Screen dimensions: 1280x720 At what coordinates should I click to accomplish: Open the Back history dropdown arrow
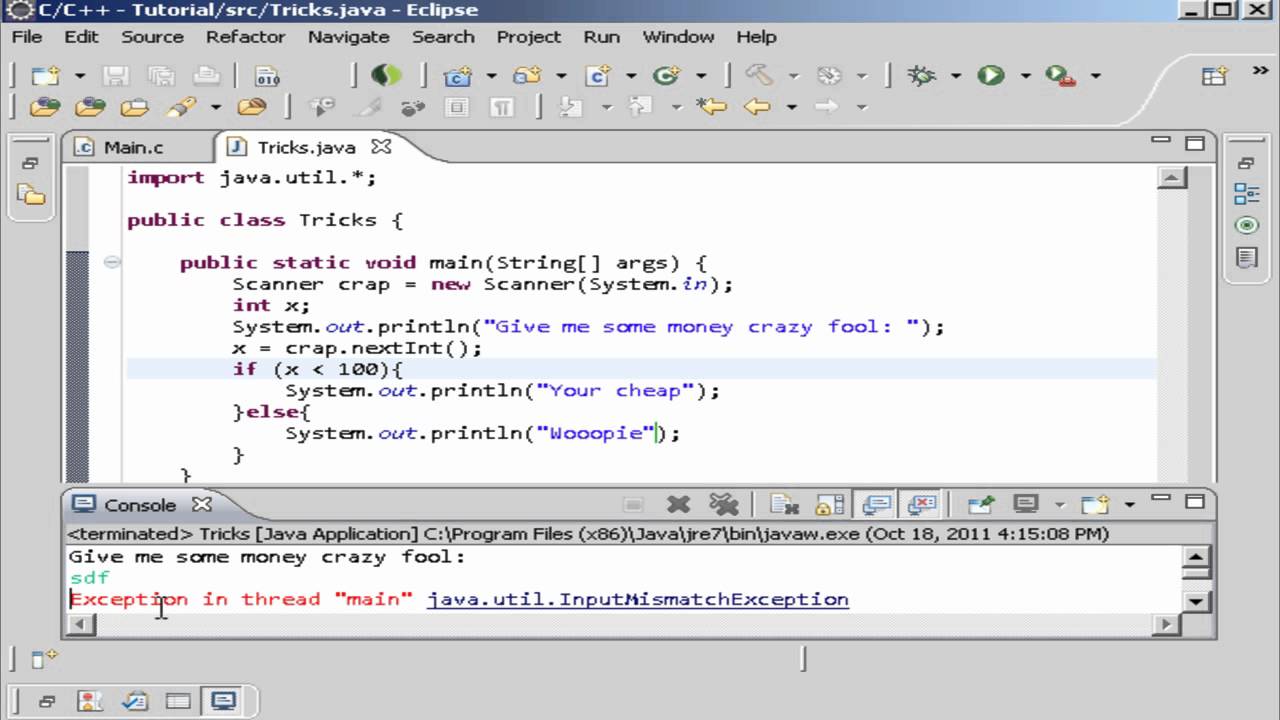tap(791, 107)
